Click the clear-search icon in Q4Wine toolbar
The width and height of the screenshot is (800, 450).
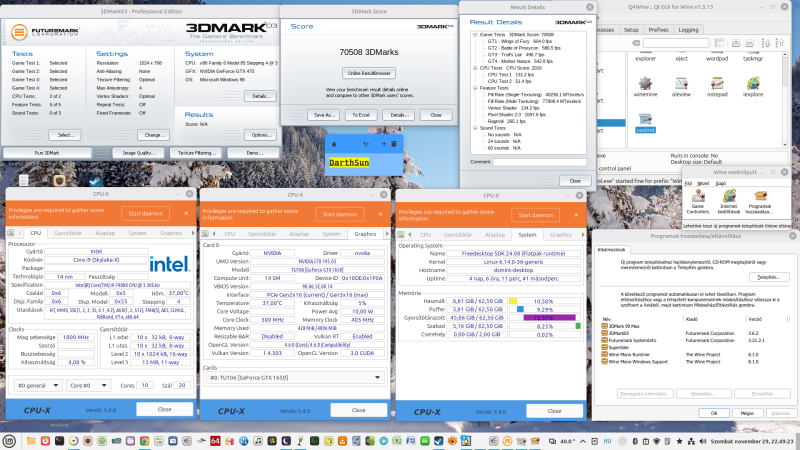(636, 43)
